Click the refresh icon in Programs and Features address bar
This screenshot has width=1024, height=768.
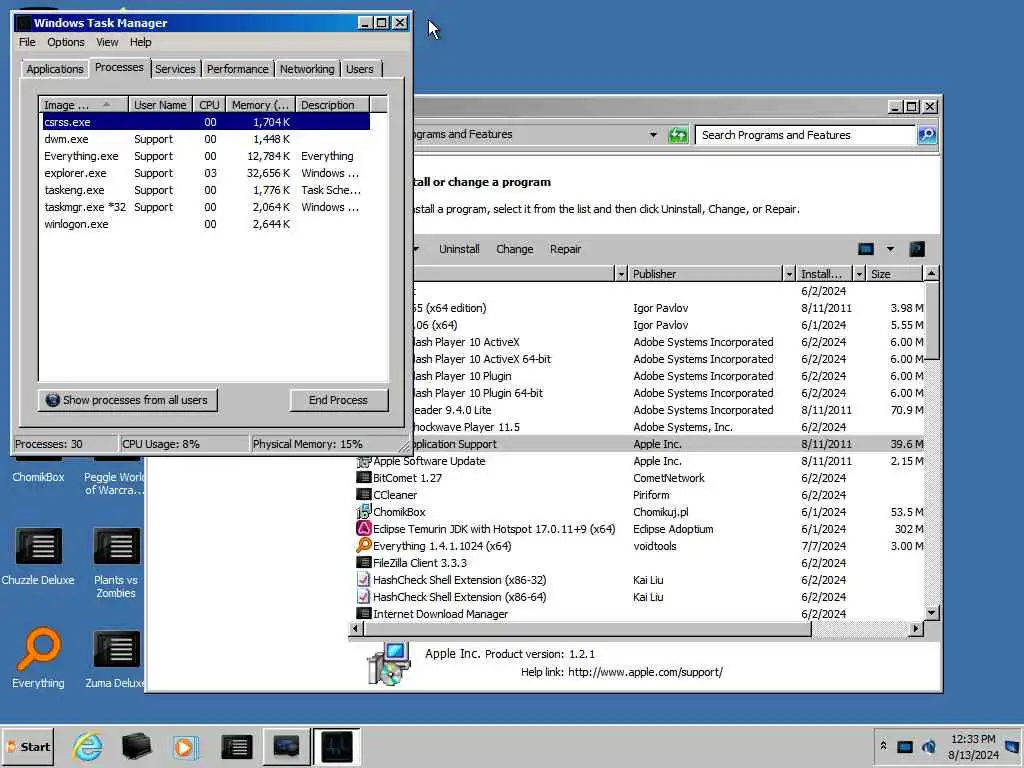pyautogui.click(x=678, y=135)
